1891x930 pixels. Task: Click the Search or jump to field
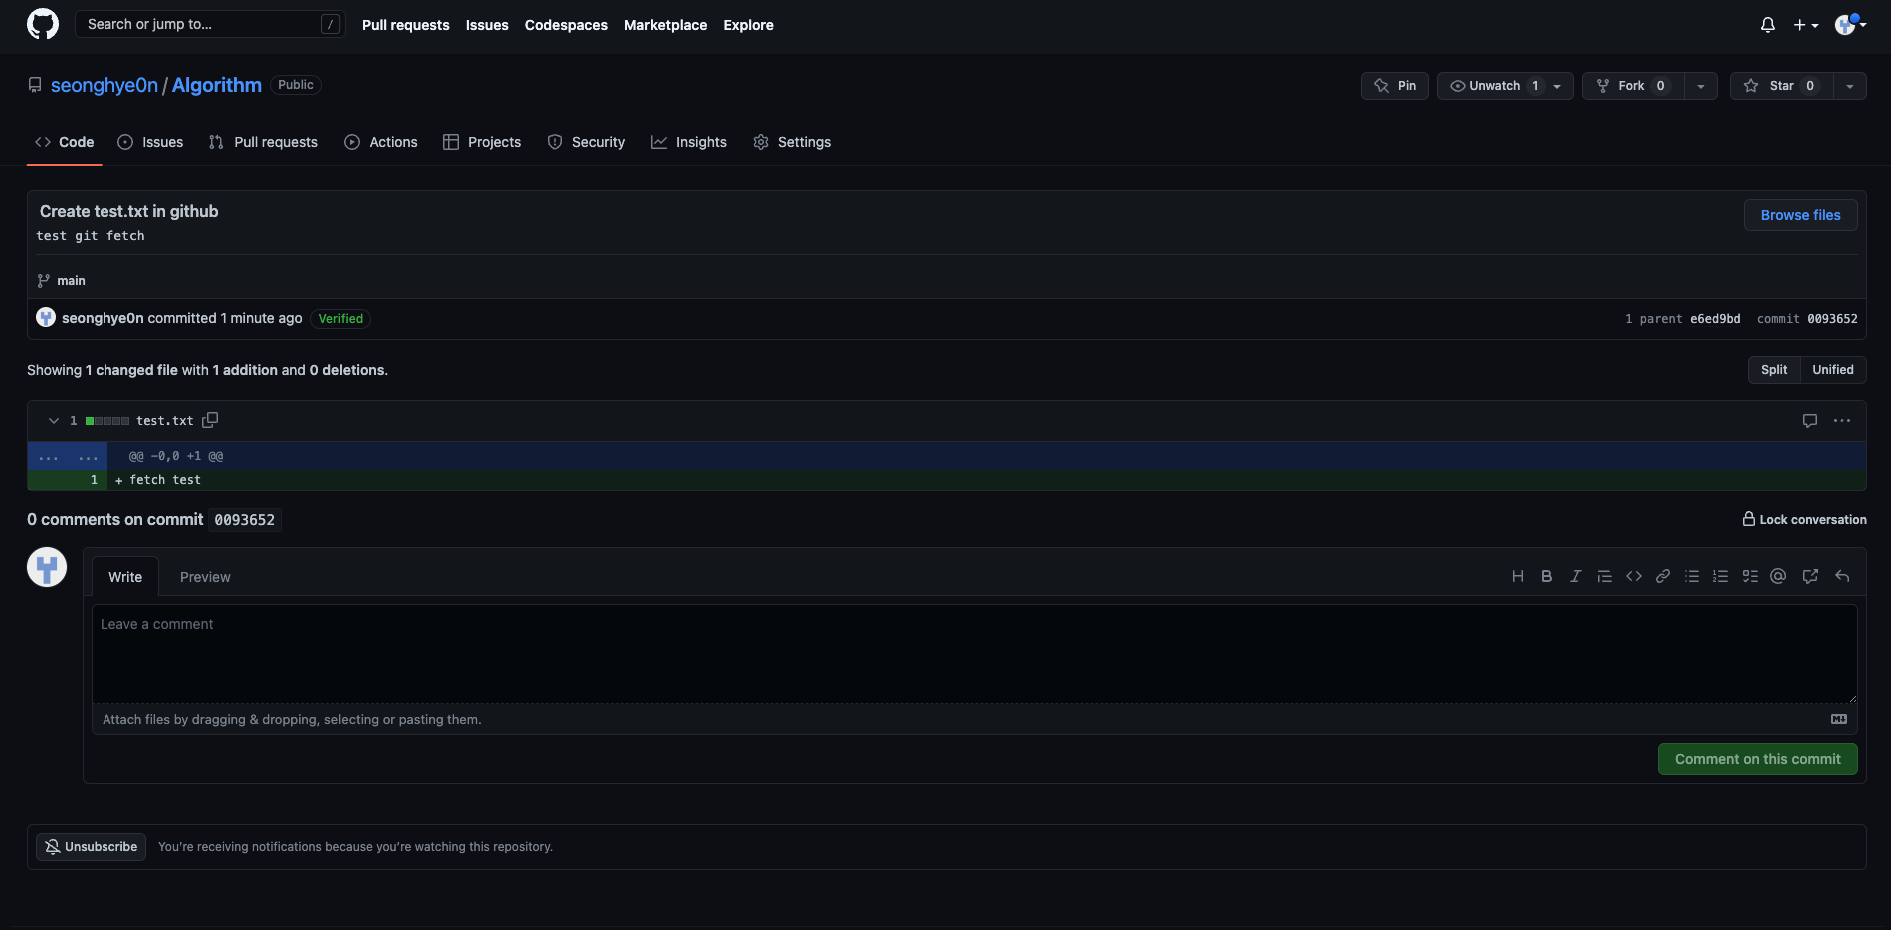(x=210, y=24)
